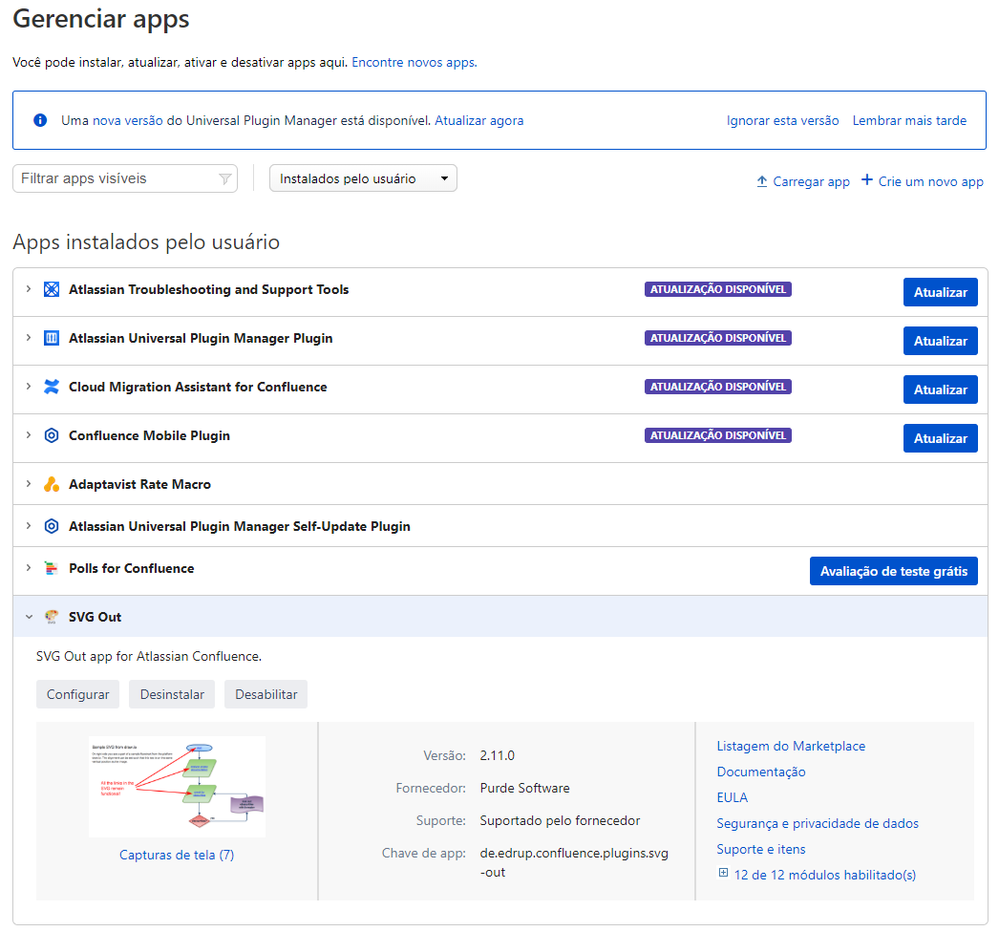Viewport: 999px width, 928px height.
Task: Click the Suportado pelo fornecedor text
Action: click(x=559, y=820)
